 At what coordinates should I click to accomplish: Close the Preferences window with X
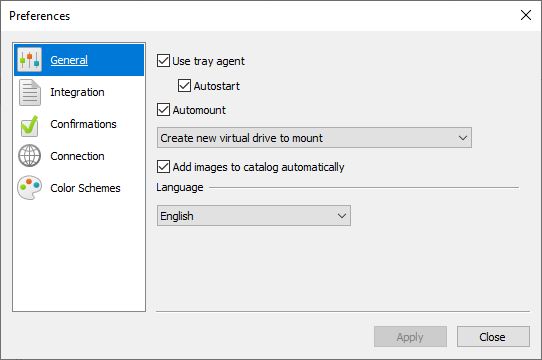pos(526,15)
